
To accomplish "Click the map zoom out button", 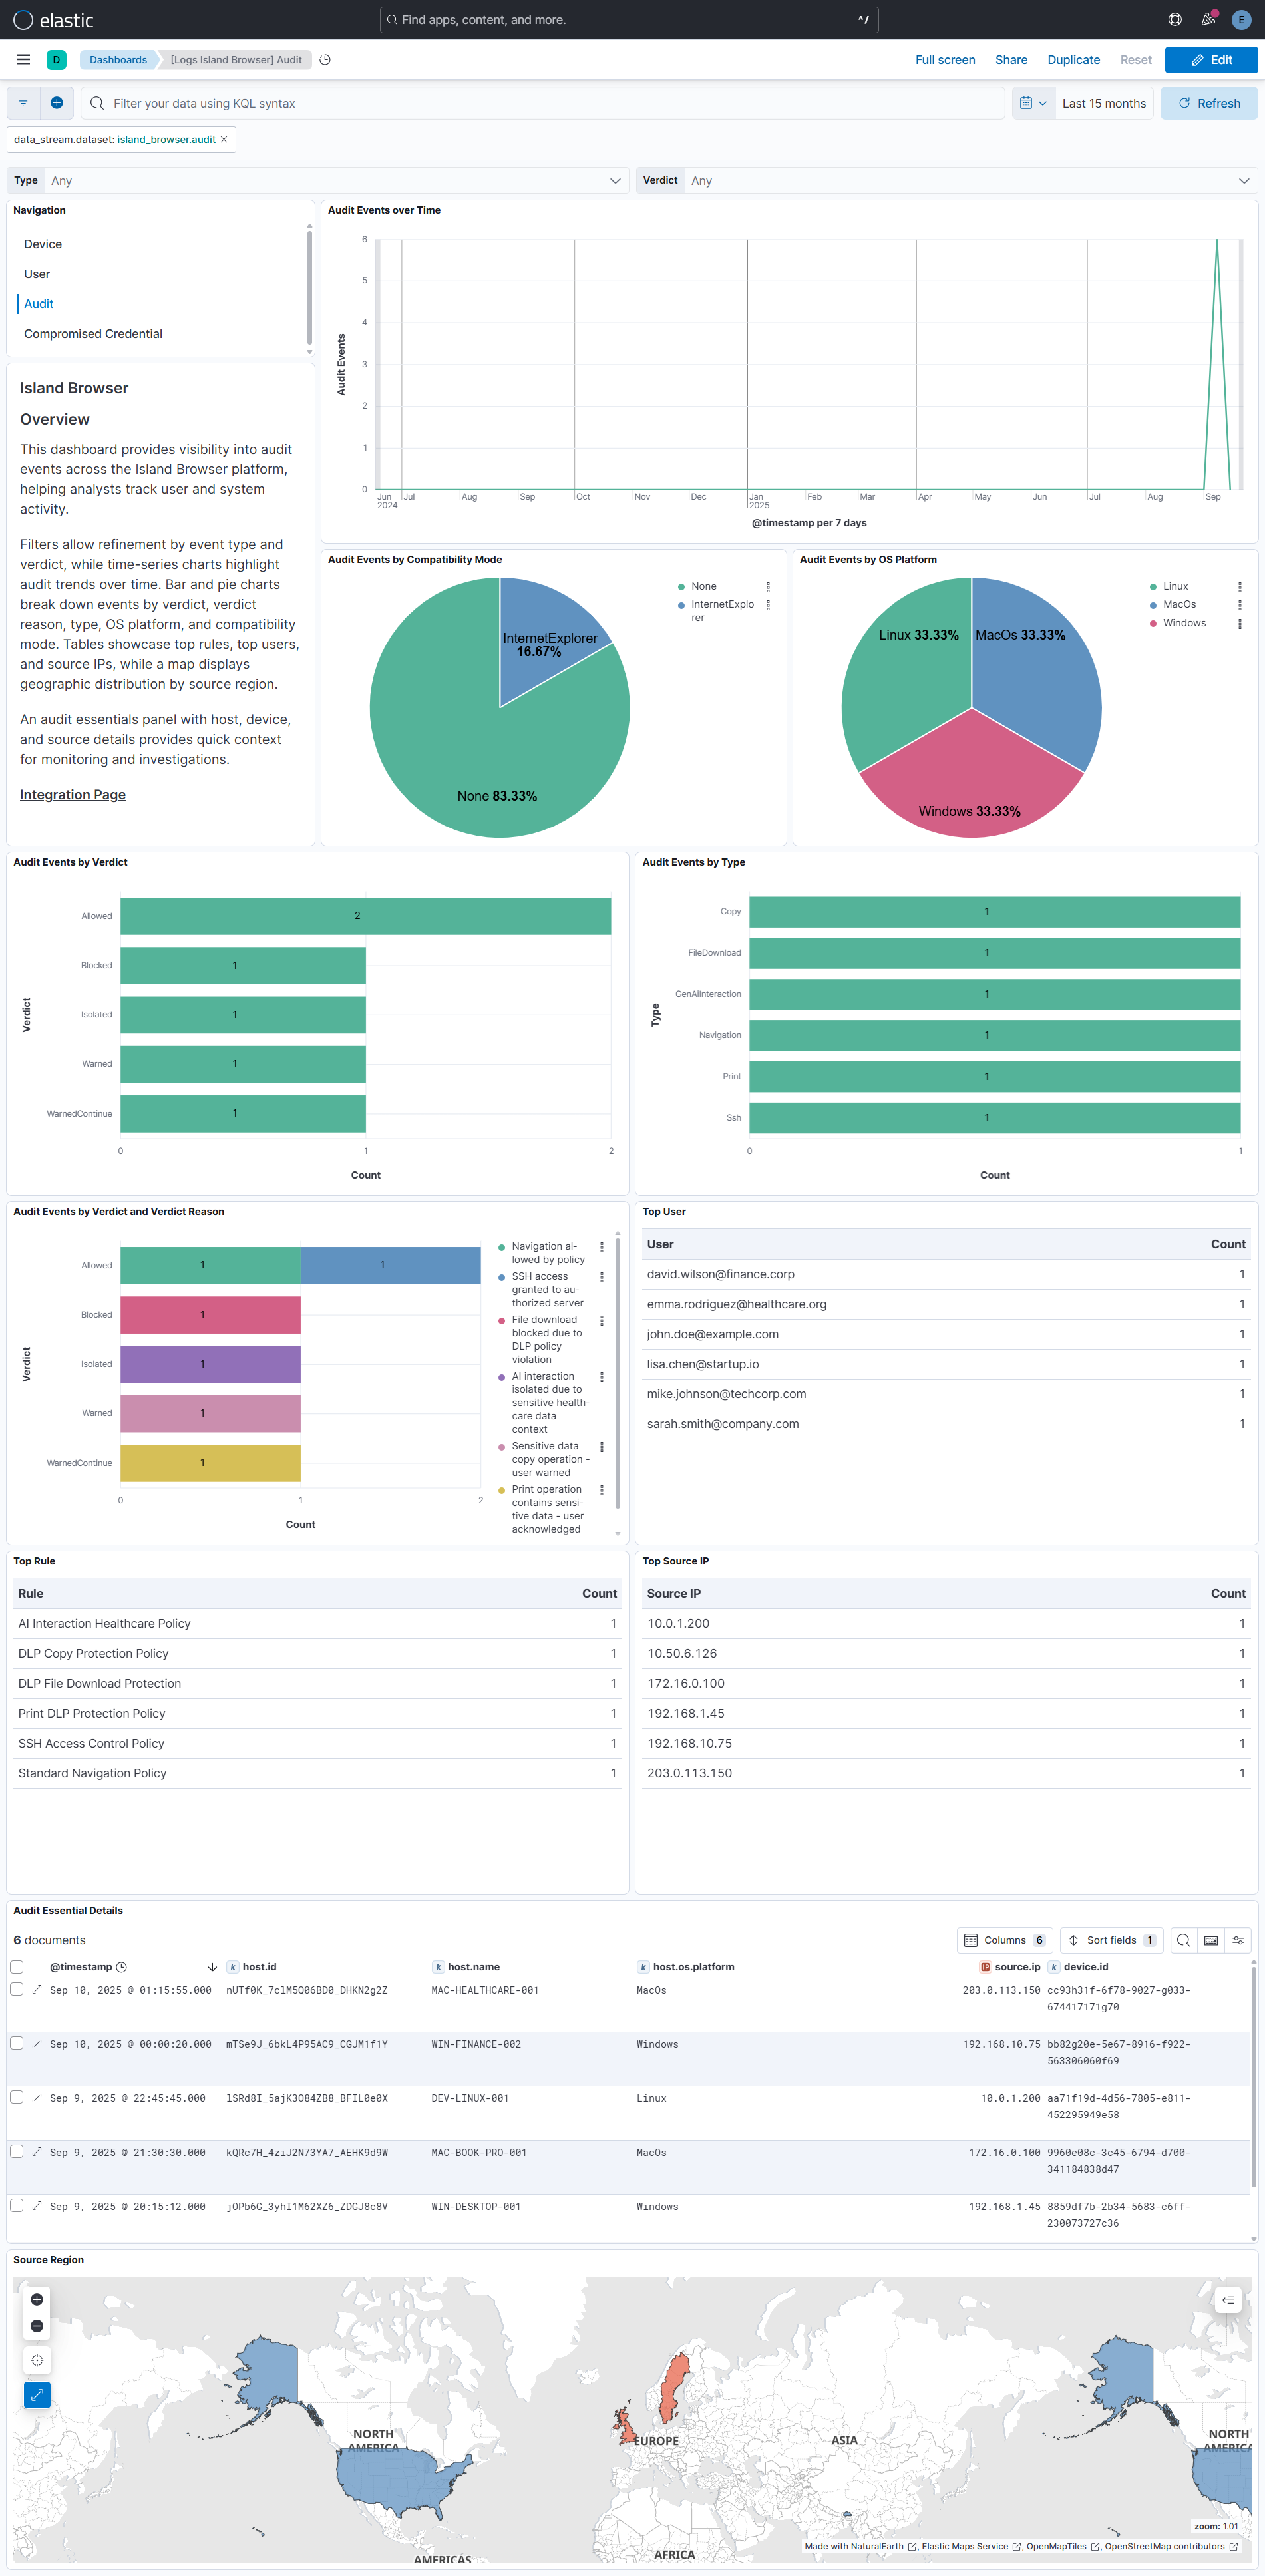I will pos(37,2326).
